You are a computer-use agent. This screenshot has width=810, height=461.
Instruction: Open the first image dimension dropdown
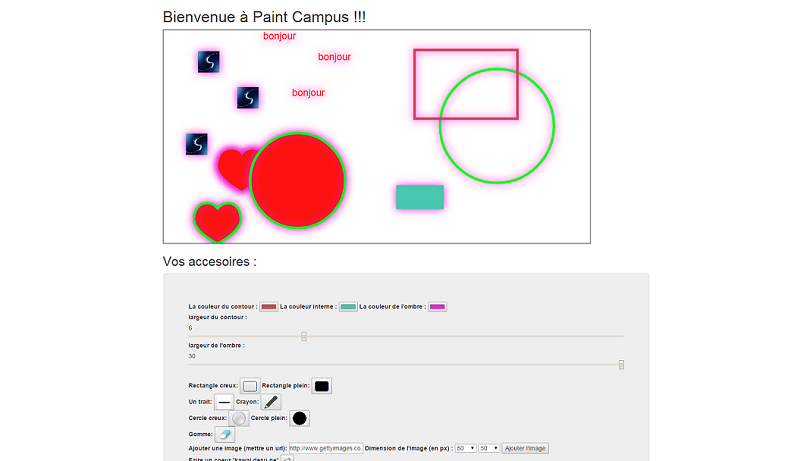pyautogui.click(x=465, y=448)
